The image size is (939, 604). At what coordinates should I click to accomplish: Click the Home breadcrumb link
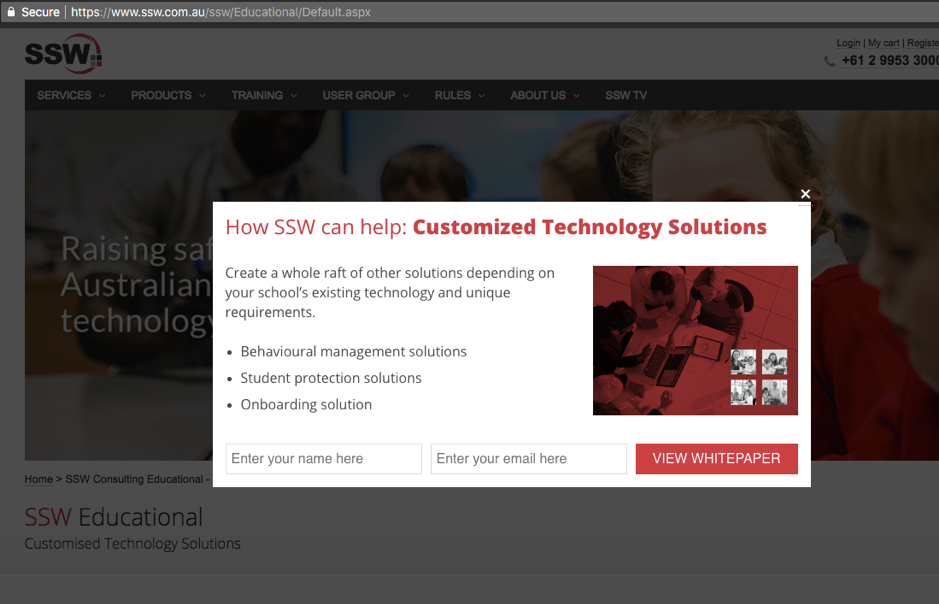click(x=38, y=479)
